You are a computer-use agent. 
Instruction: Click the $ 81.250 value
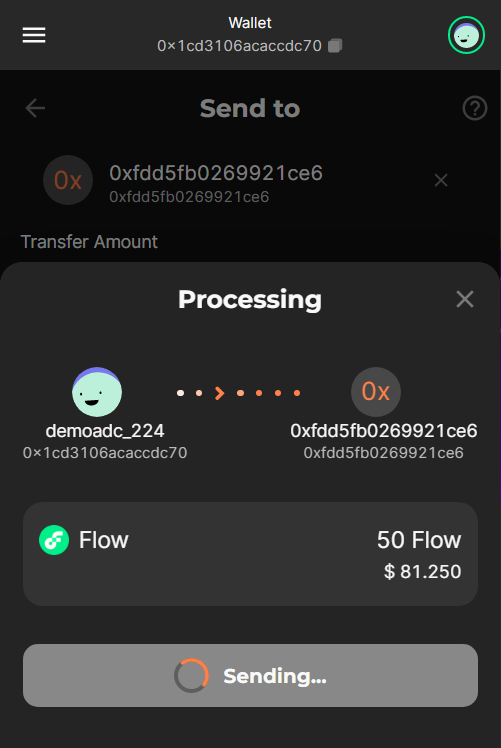click(422, 571)
